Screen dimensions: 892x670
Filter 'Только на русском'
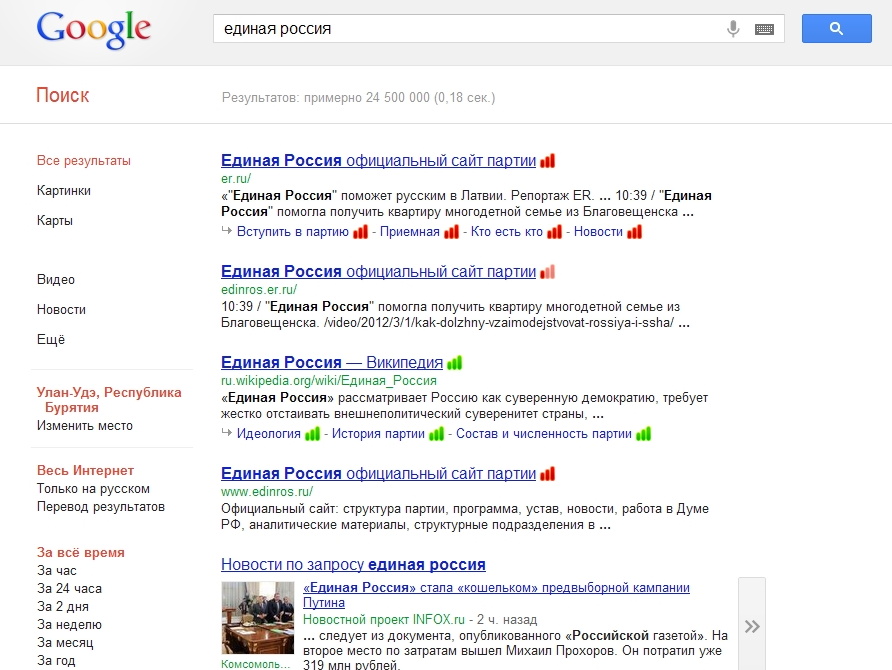click(93, 489)
